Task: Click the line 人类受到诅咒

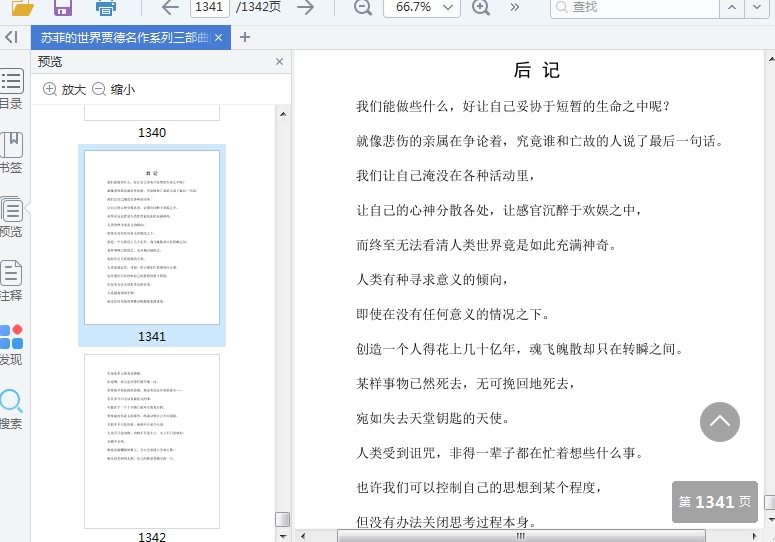Action: coord(500,453)
